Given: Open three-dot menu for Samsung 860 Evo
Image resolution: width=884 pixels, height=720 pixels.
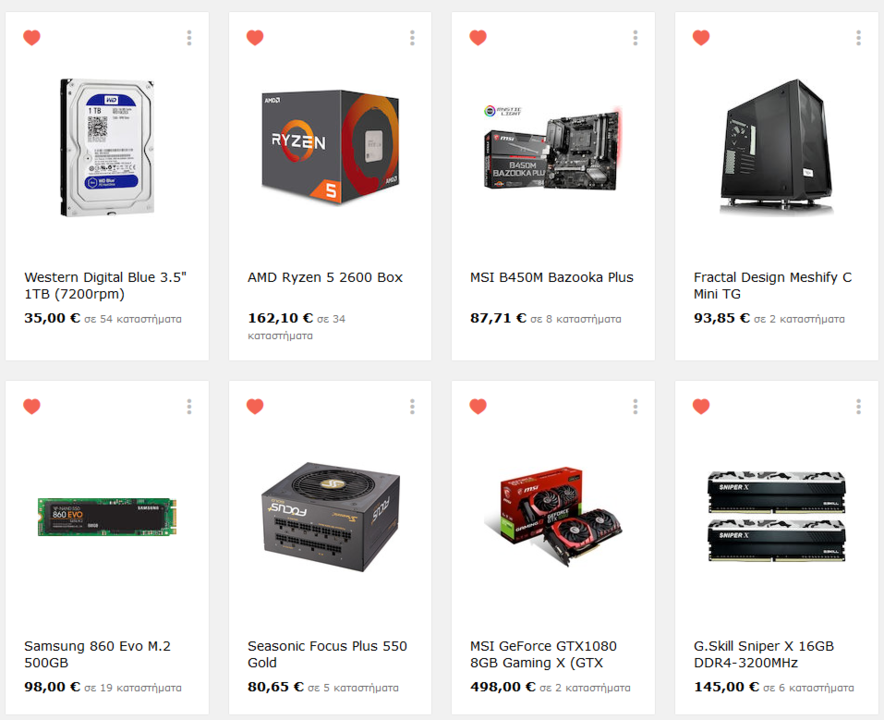Looking at the screenshot, I should click(x=189, y=407).
